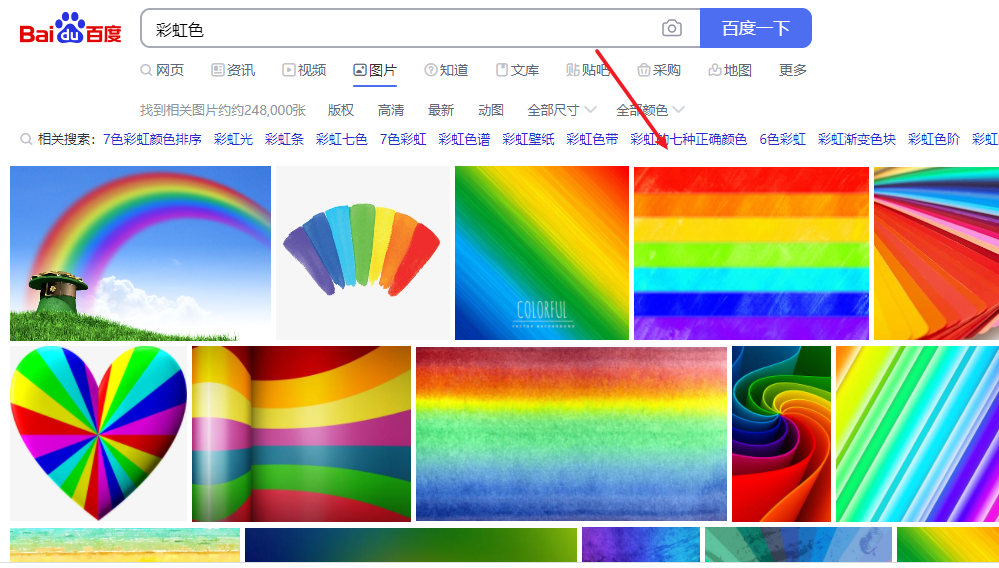This screenshot has height=568, width=999.
Task: Filter images by 动图
Action: click(x=491, y=110)
